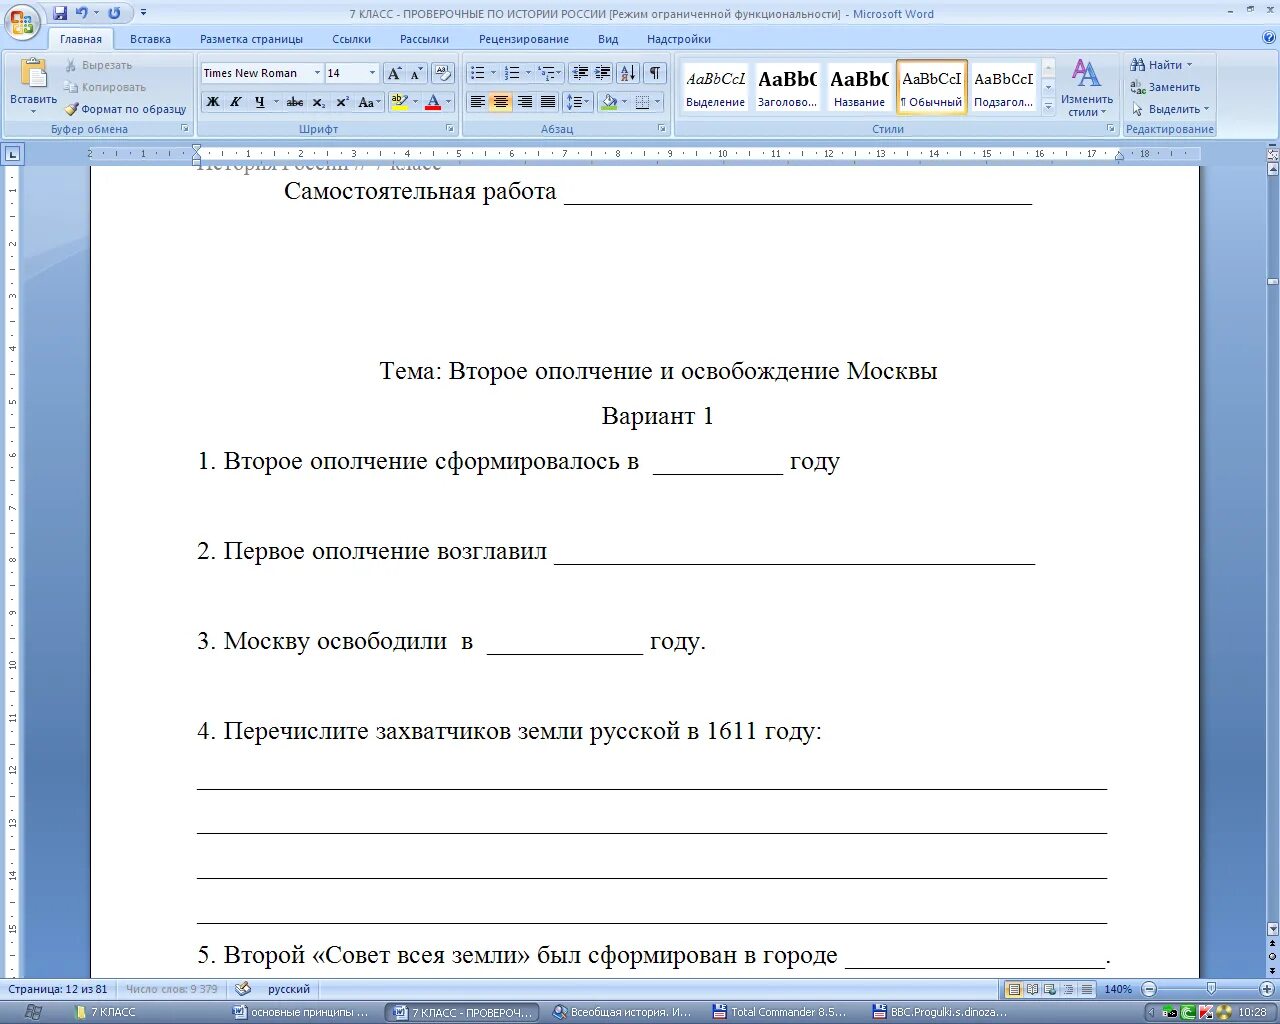
Task: Expand the styles gallery more arrow
Action: [x=1048, y=108]
